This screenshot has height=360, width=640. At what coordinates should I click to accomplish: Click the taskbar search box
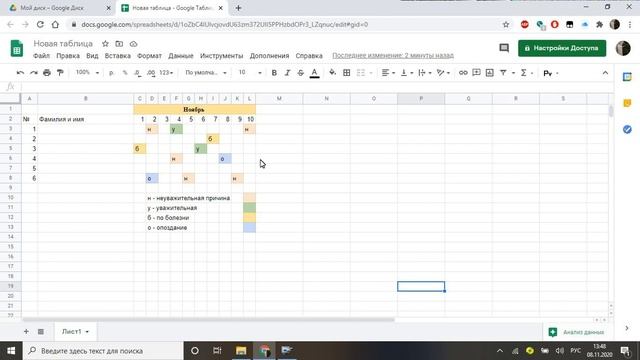pos(102,351)
